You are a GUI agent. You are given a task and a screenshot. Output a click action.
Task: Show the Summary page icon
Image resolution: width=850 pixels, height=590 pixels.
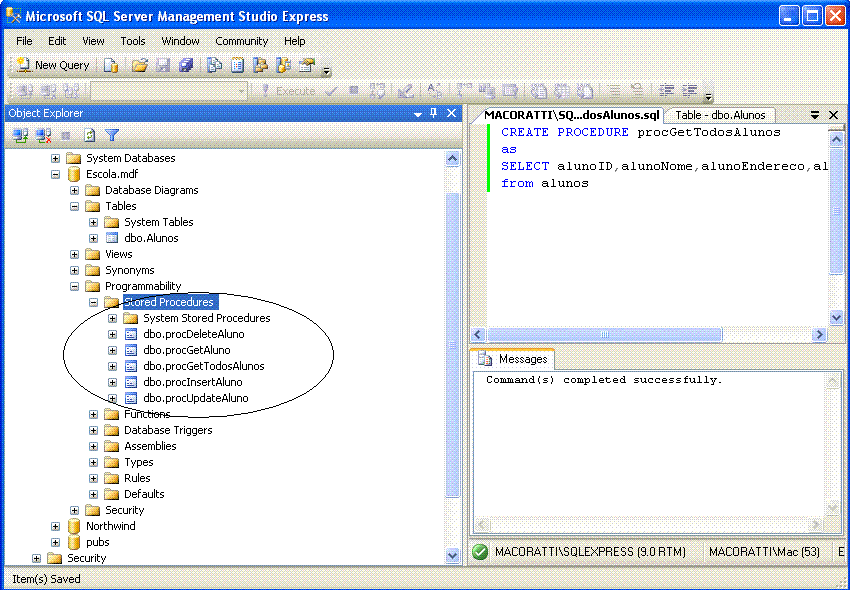pyautogui.click(x=237, y=66)
